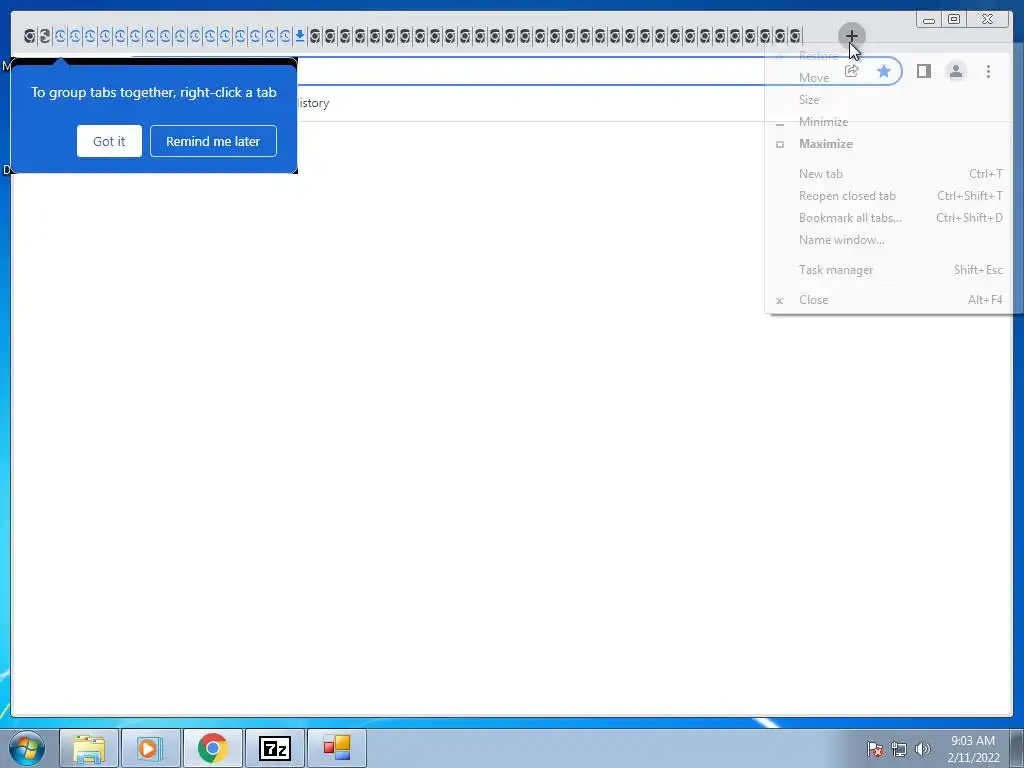
Task: Click the Chrome title-bar minimize button
Action: point(929,19)
